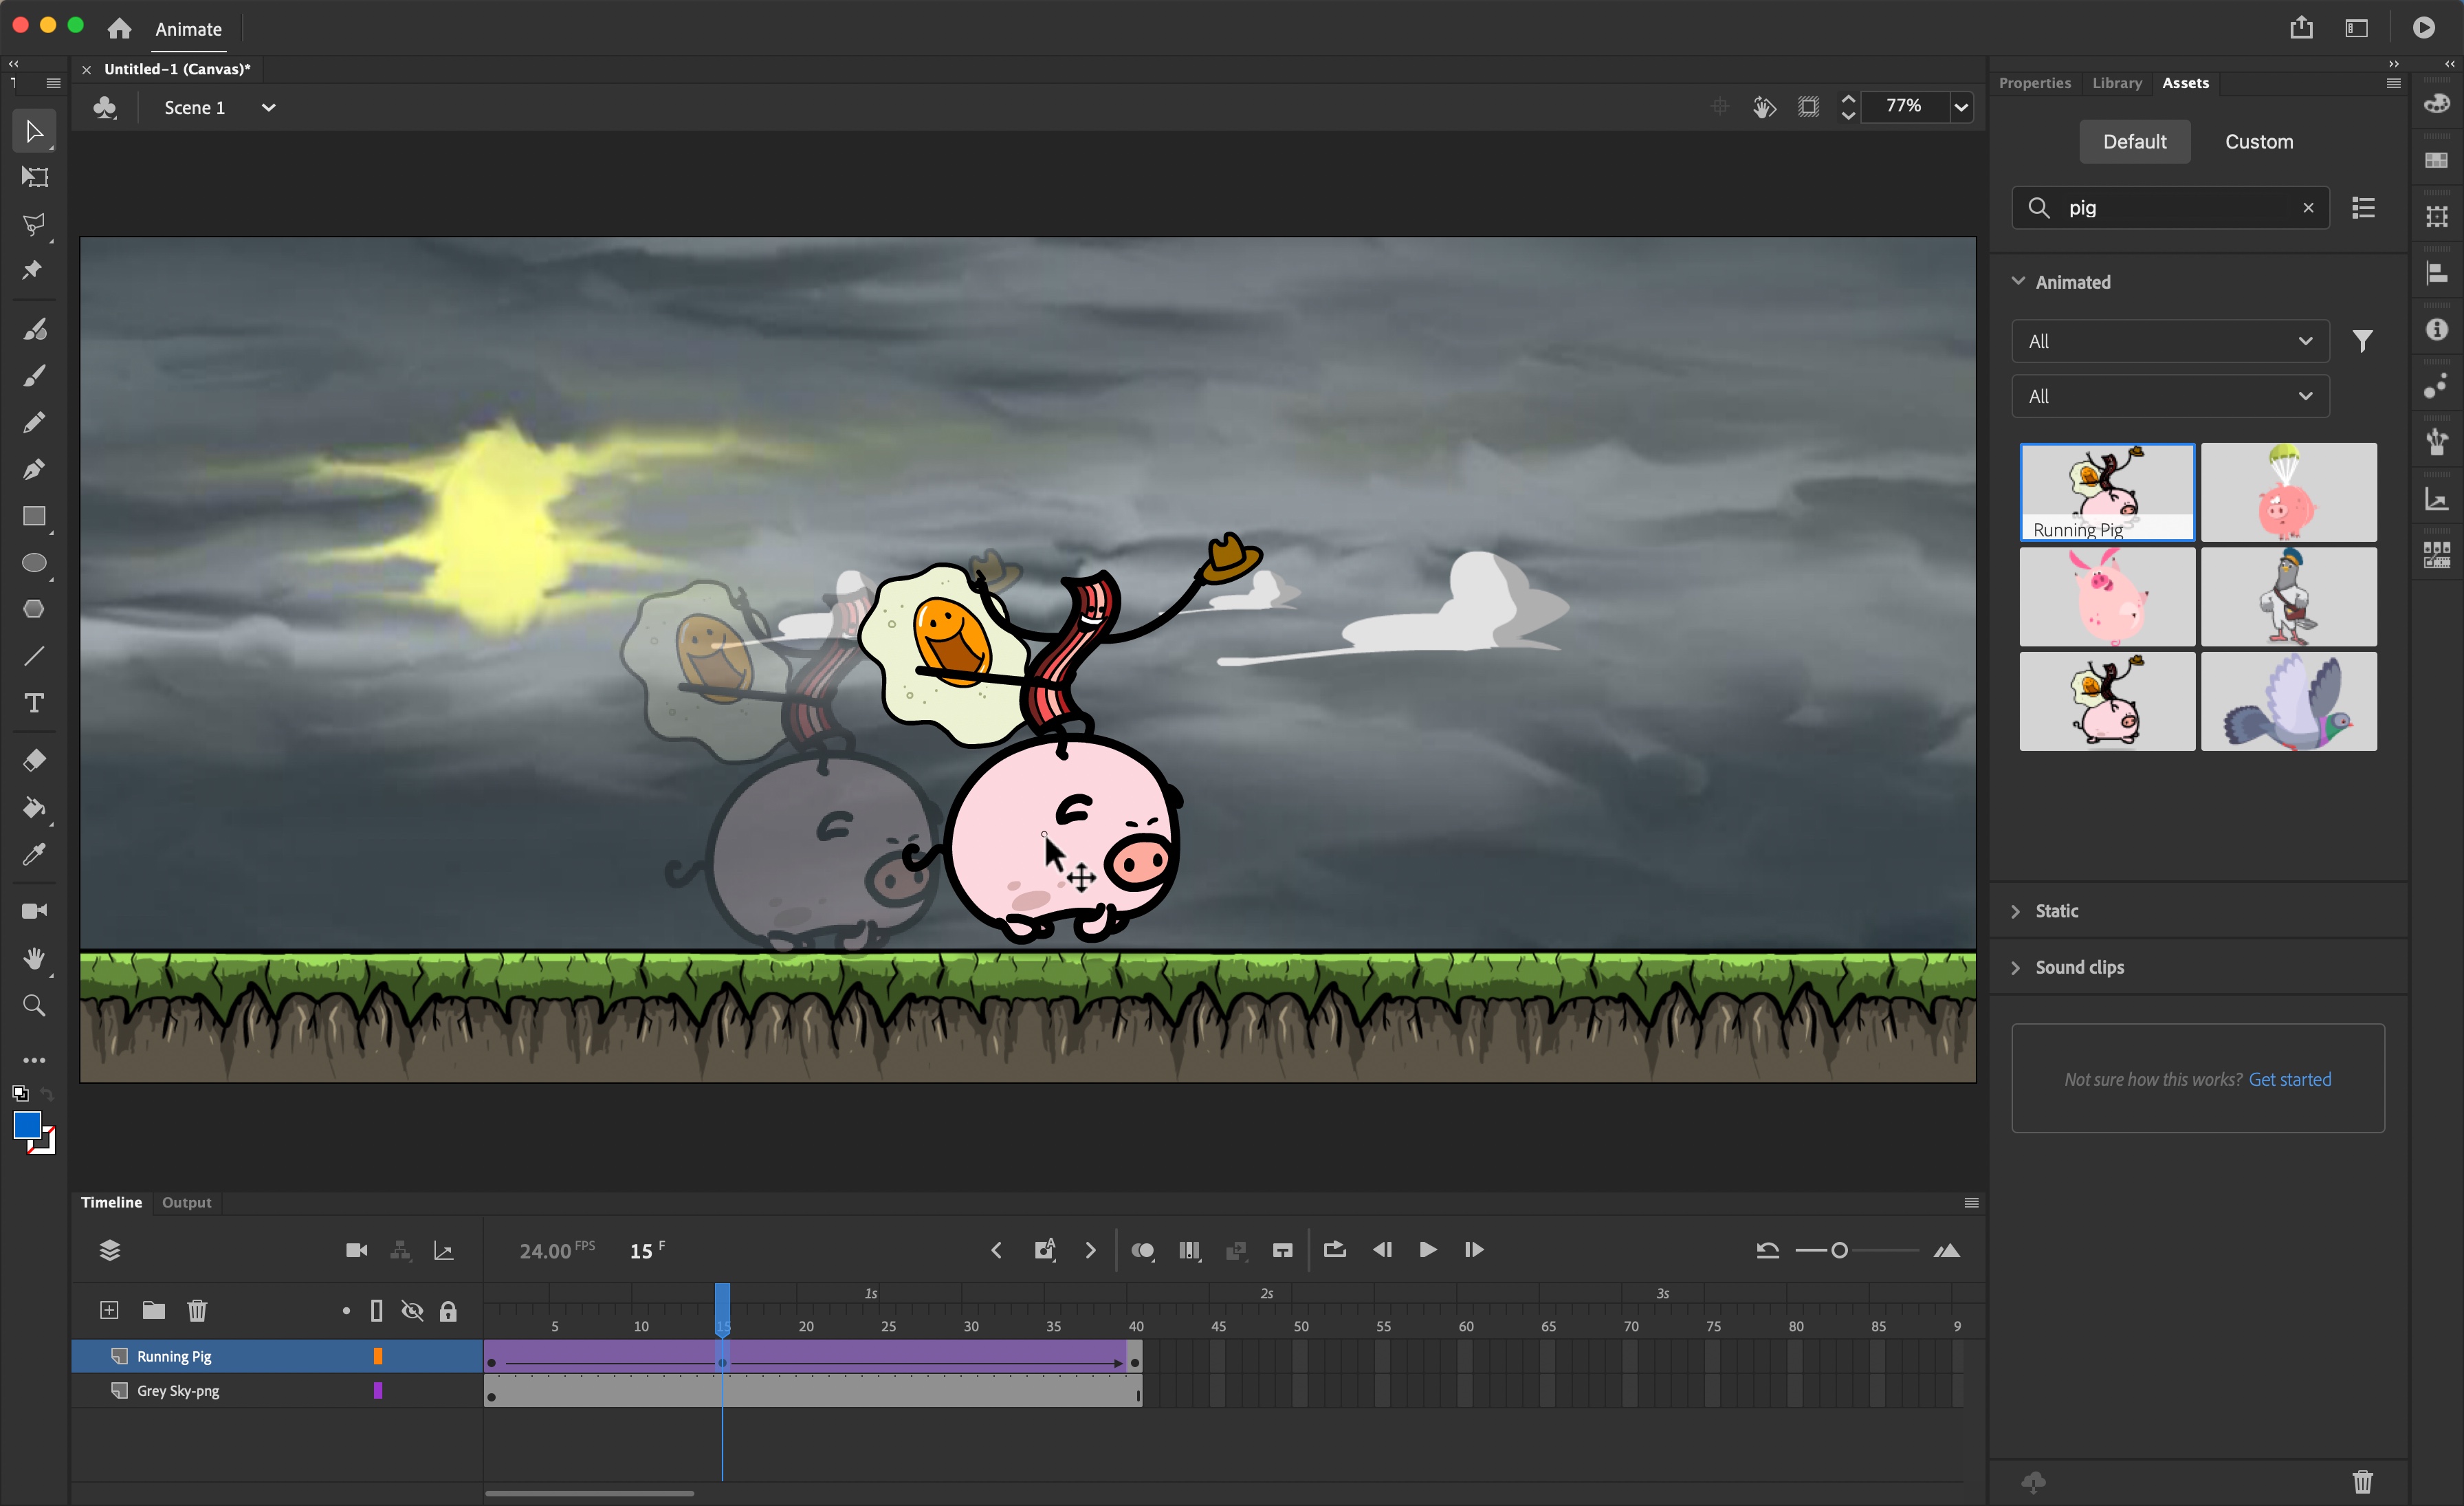Select the Running Pig animated asset thumbnail

pos(2106,490)
